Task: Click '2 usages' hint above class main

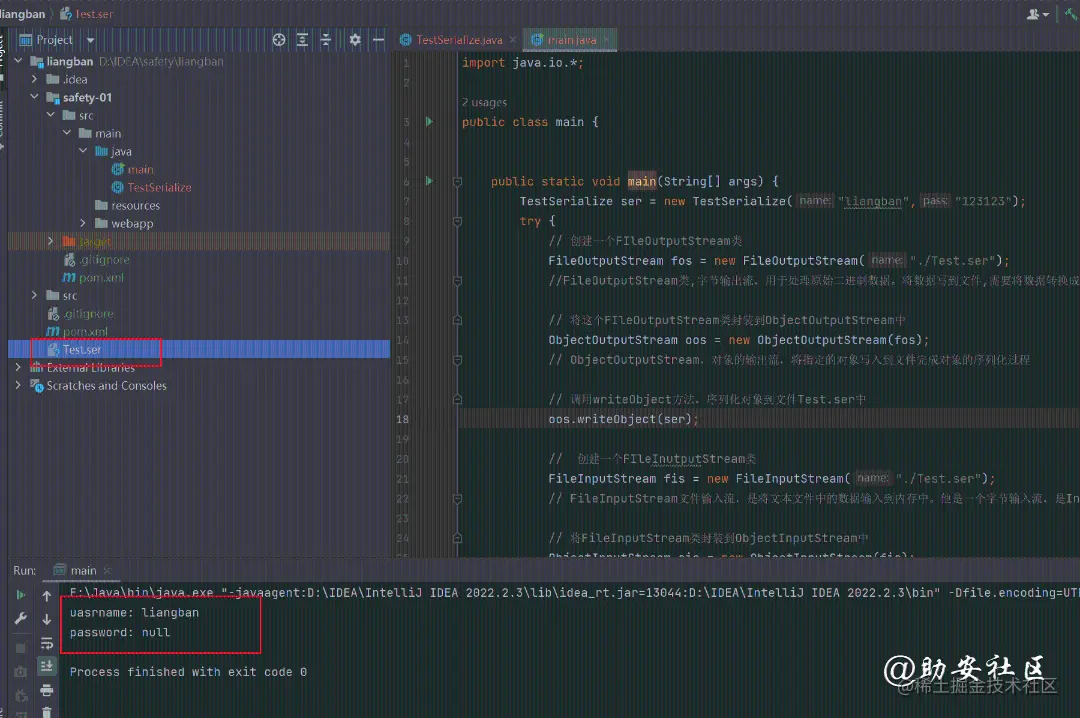Action: 484,103
